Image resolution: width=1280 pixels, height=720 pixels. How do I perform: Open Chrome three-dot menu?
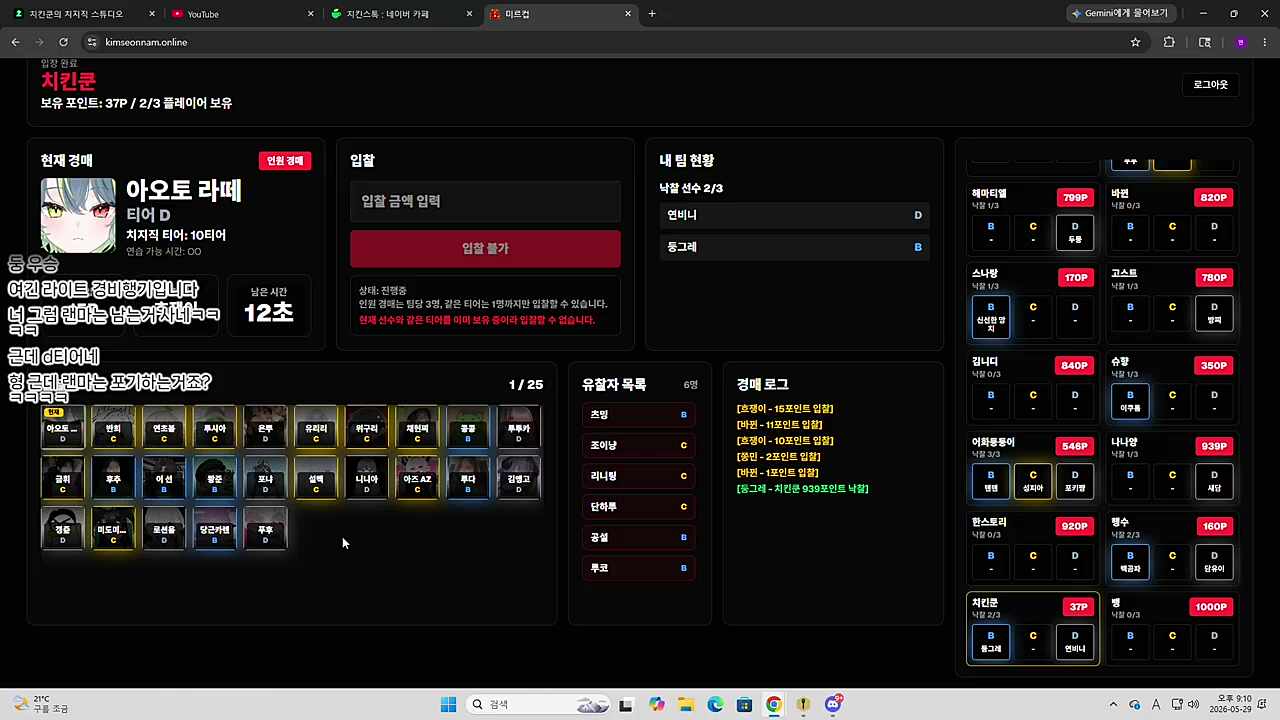[1265, 42]
